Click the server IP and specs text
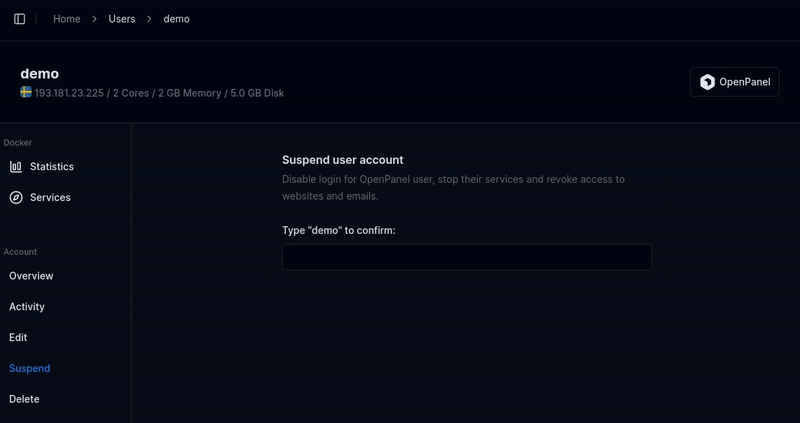 159,93
